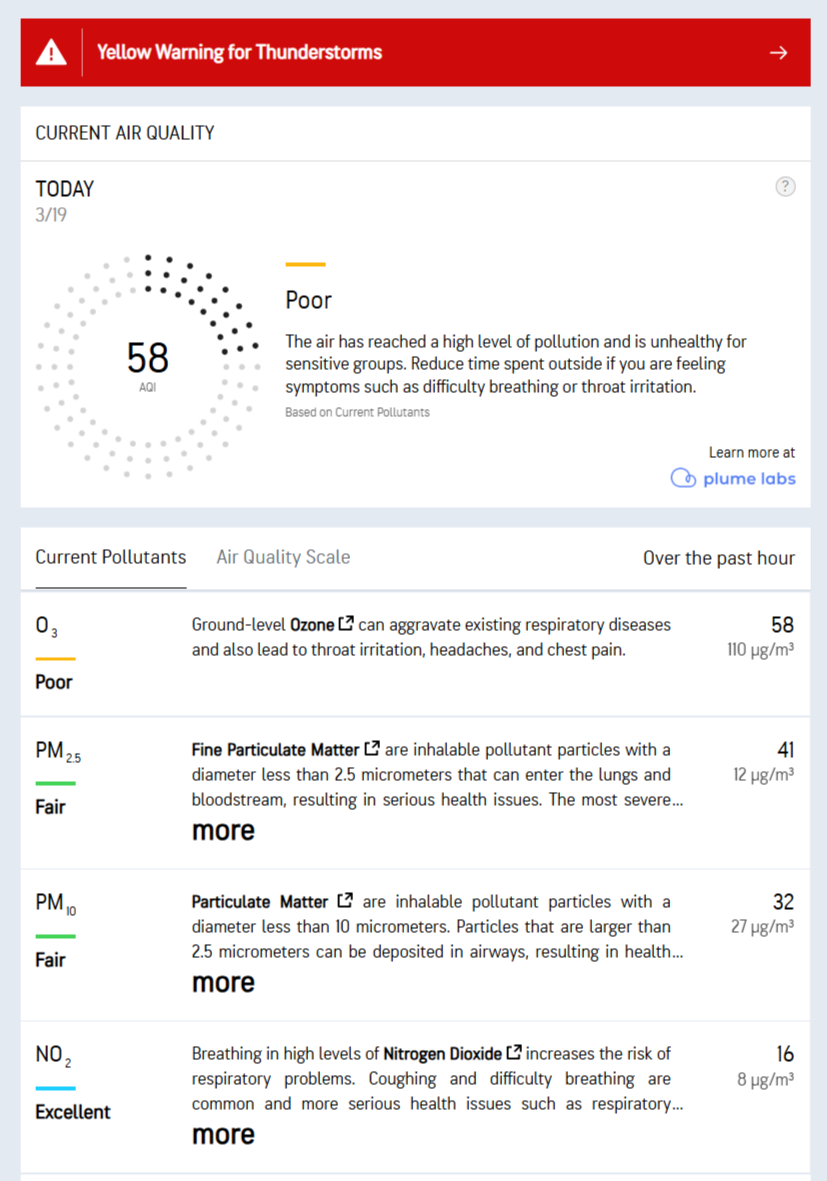Click the dotted AQI 58 gauge
Viewport: 827px width, 1181px height.
[148, 365]
